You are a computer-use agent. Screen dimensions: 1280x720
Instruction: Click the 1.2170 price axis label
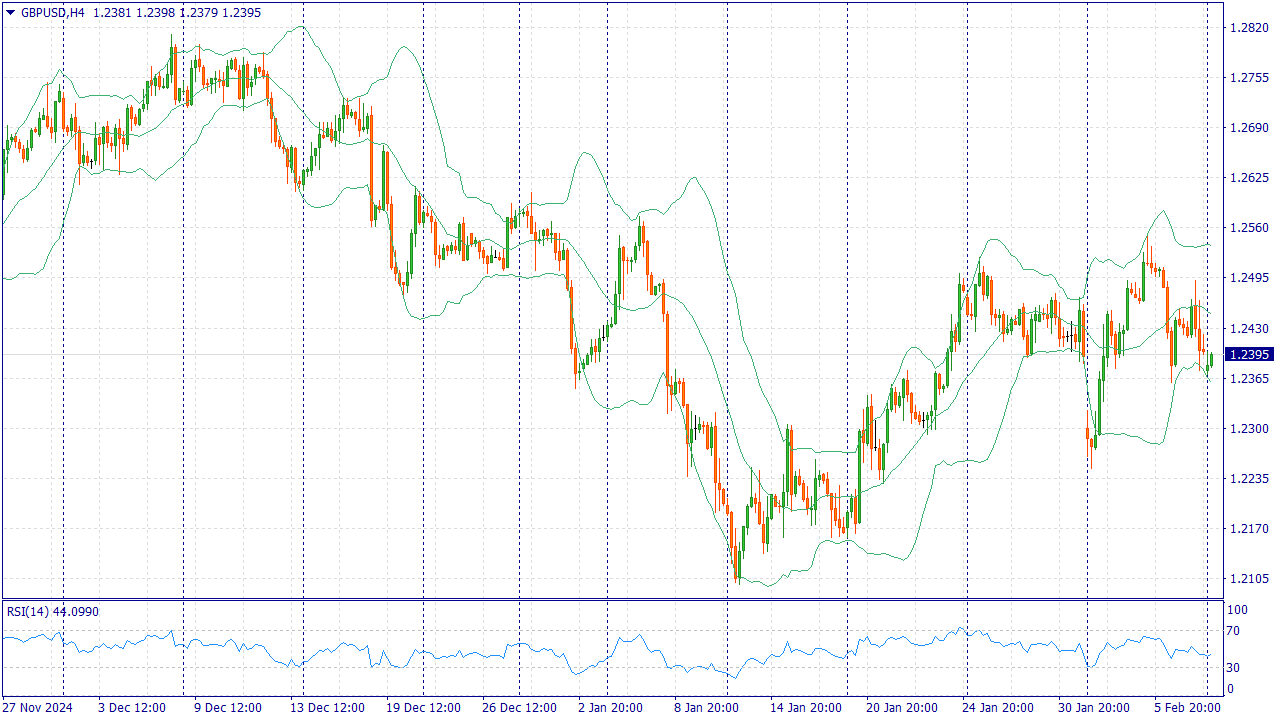[x=1249, y=529]
